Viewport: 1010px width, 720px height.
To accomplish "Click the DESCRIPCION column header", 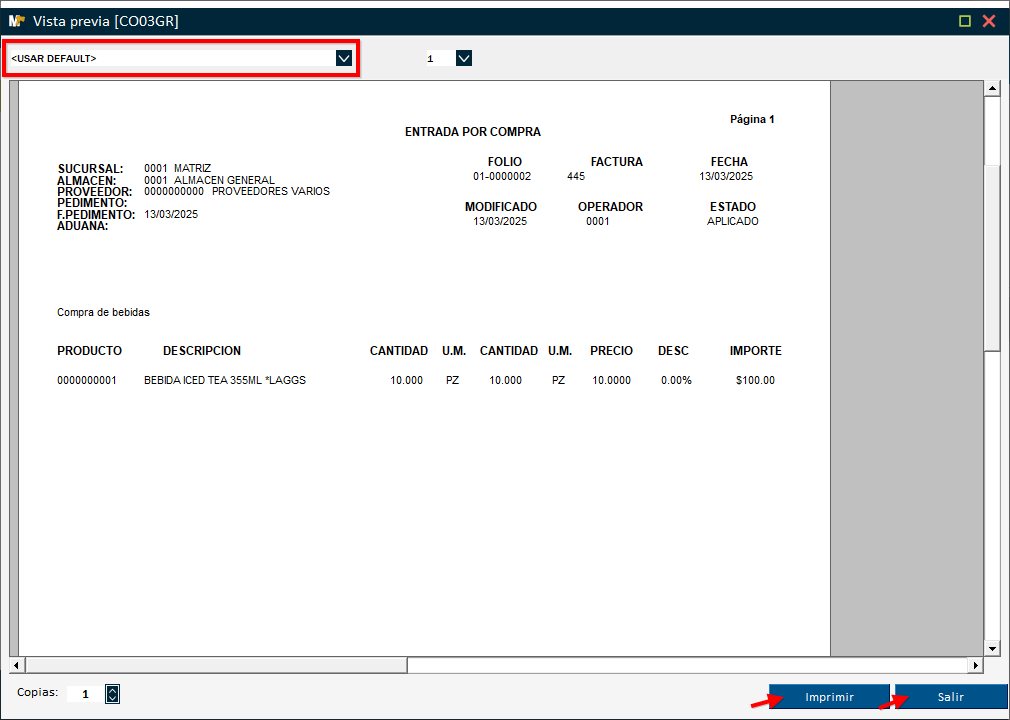I will point(202,351).
